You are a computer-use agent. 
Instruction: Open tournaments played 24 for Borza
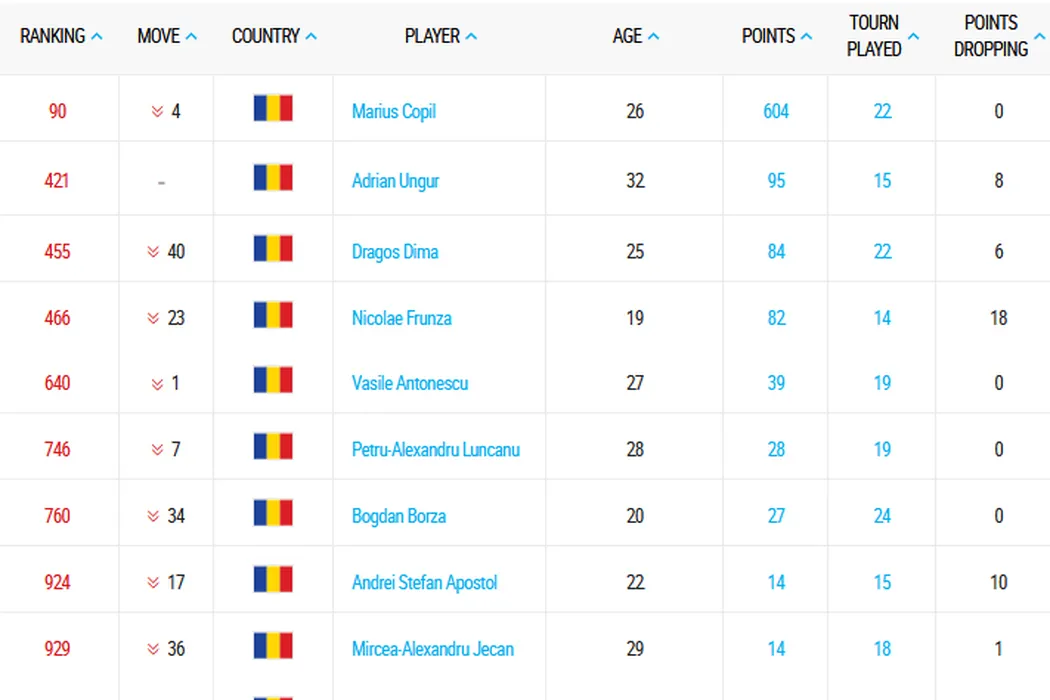[882, 517]
